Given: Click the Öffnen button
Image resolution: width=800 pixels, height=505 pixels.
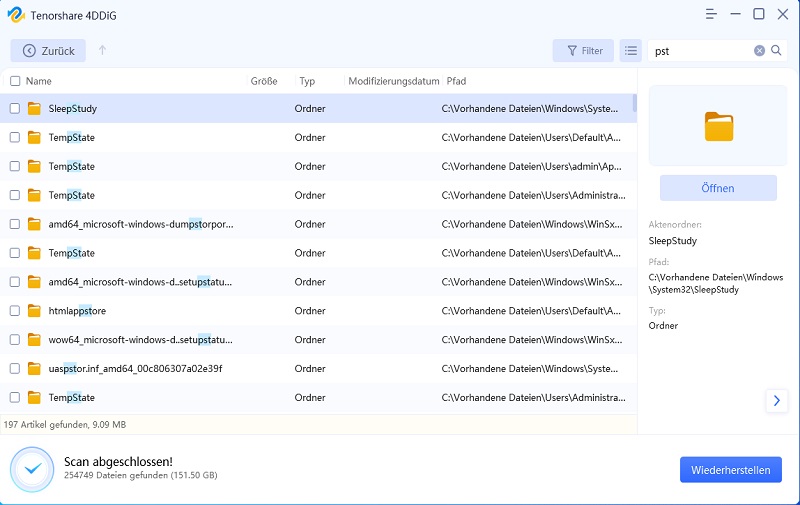Looking at the screenshot, I should (x=718, y=188).
